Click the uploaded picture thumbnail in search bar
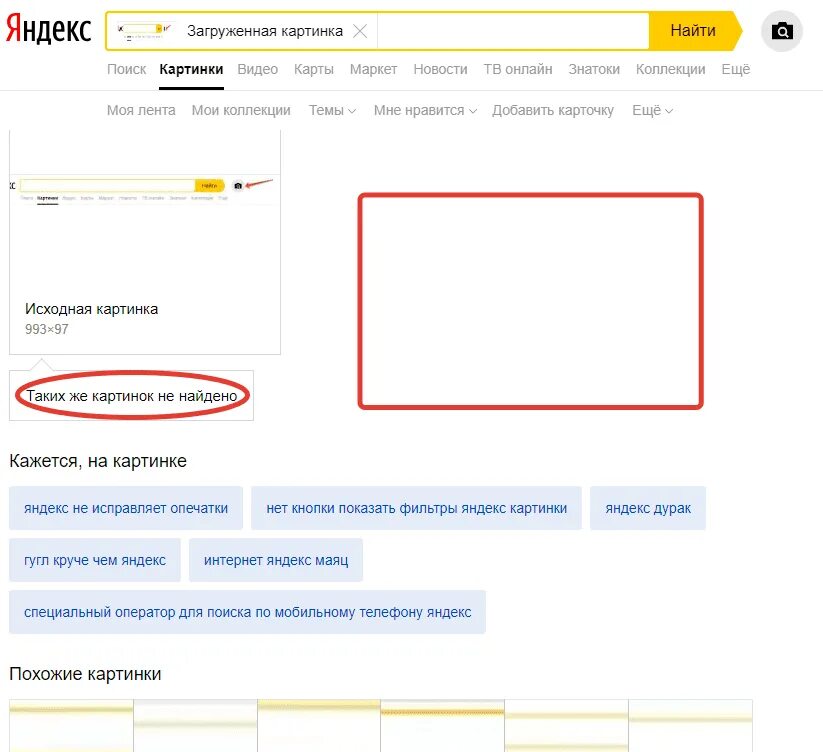The image size is (823, 752). pos(144,31)
